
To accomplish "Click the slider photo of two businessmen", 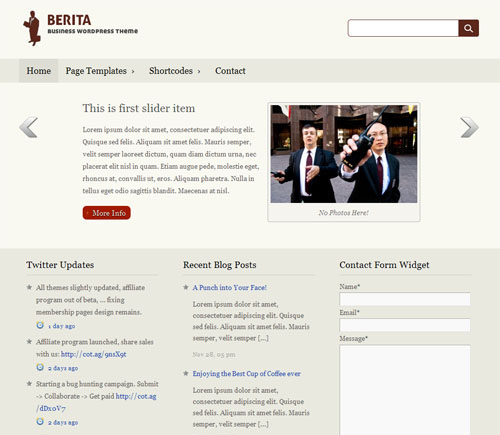I will click(344, 154).
